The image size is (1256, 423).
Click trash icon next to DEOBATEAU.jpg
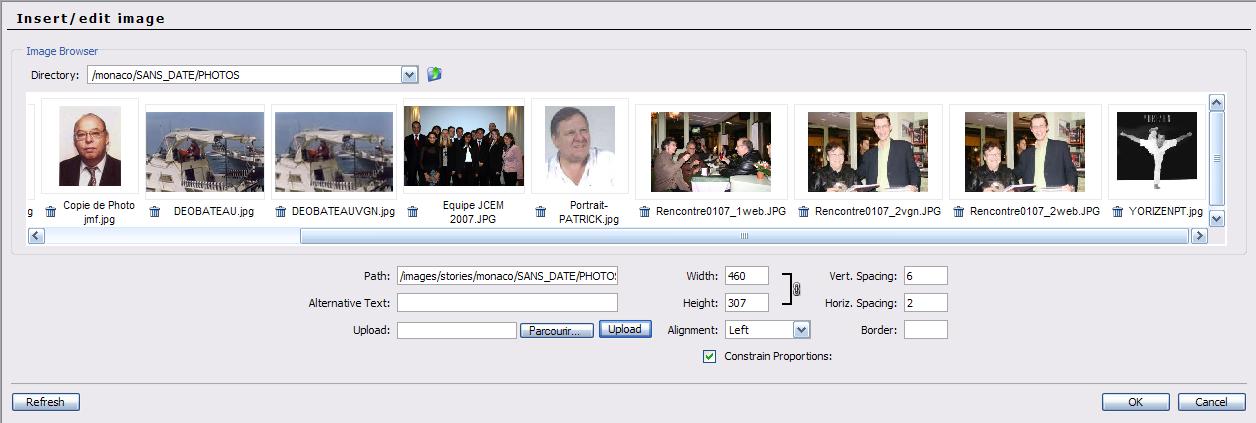155,212
